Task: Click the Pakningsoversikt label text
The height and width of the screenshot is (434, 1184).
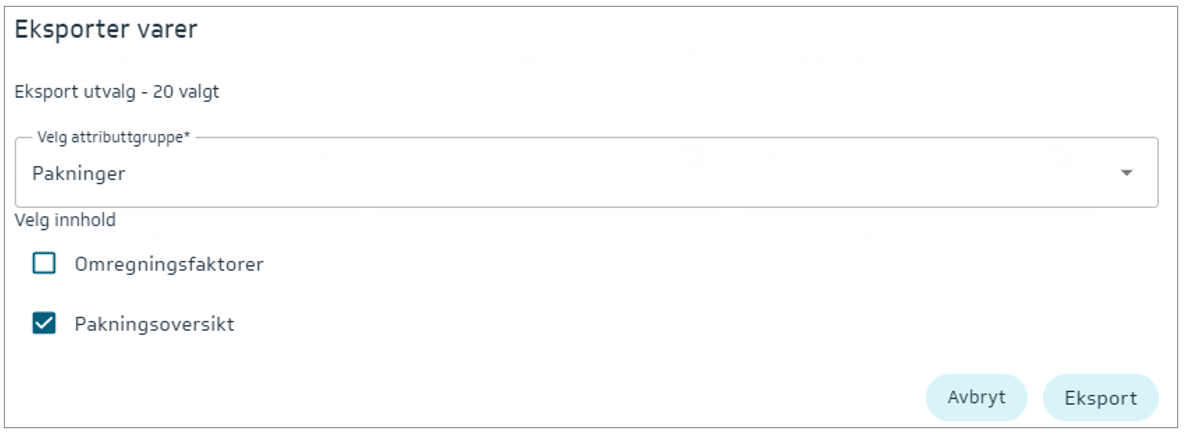Action: click(x=154, y=324)
